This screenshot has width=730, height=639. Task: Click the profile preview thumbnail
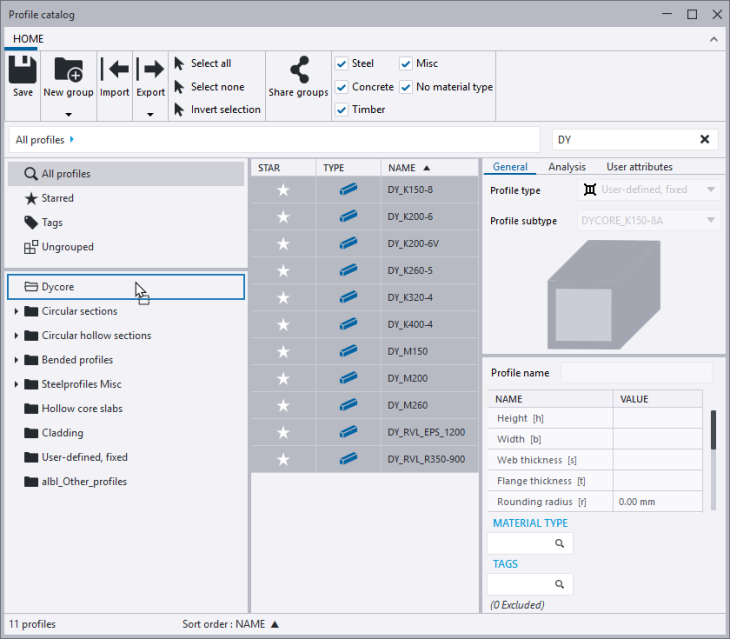(603, 295)
